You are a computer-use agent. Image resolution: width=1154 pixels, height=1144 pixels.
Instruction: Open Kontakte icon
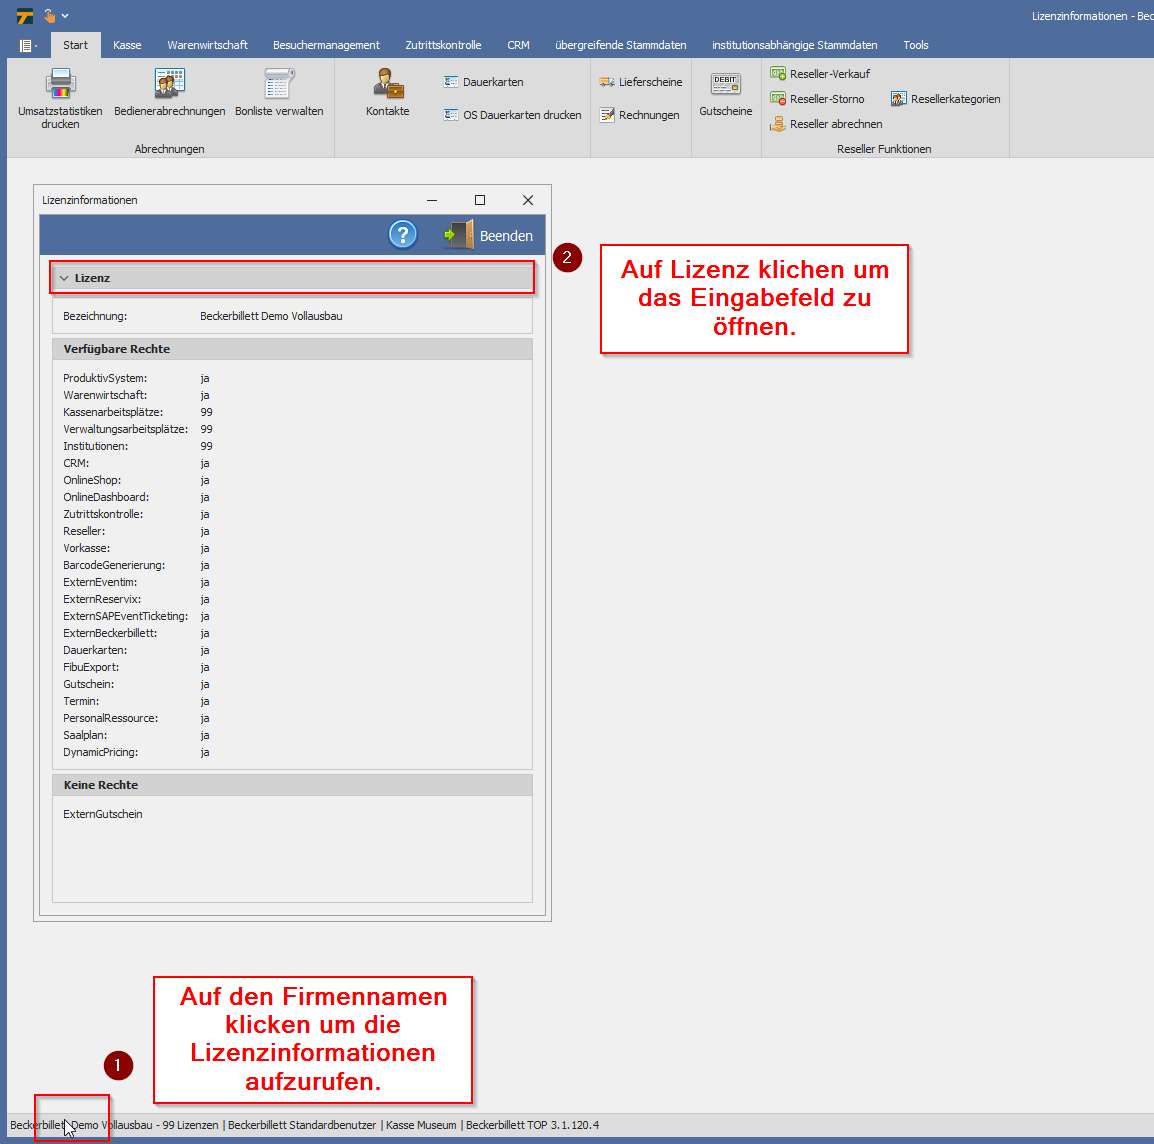click(388, 83)
